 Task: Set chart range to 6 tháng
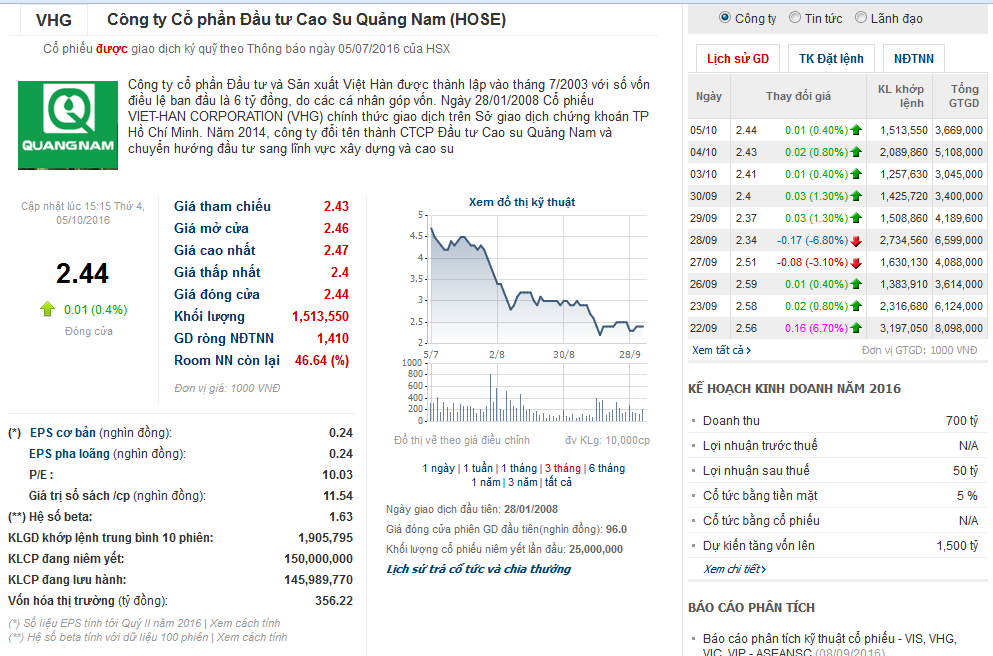pos(607,468)
